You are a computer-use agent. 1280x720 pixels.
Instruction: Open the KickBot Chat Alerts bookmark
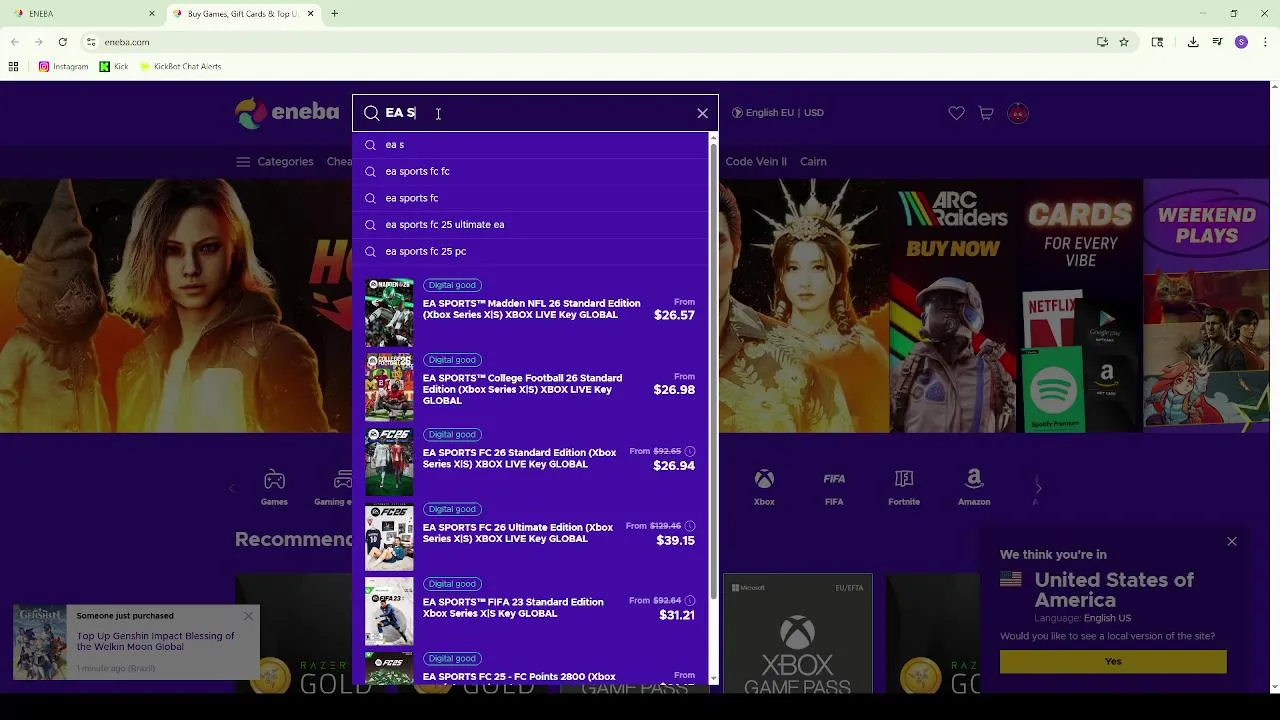[x=180, y=67]
